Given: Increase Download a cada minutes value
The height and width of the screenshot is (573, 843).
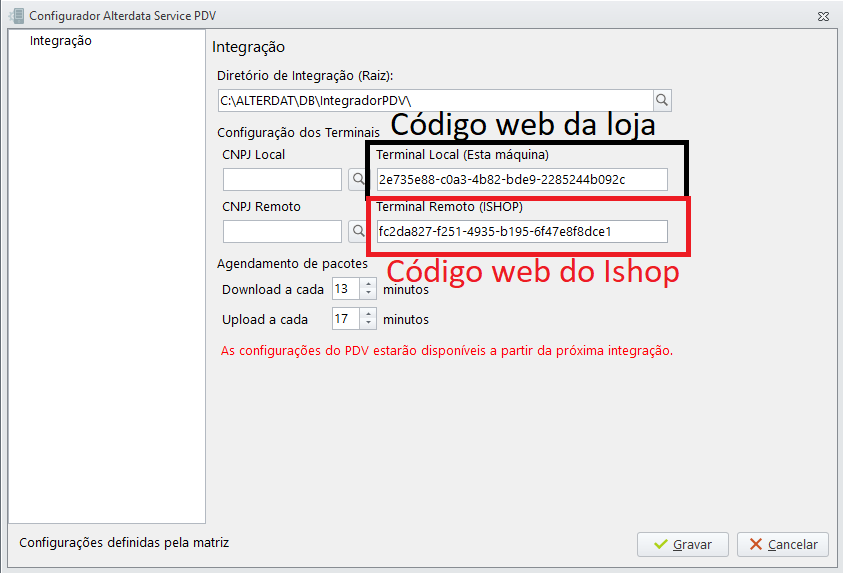Looking at the screenshot, I should [368, 283].
